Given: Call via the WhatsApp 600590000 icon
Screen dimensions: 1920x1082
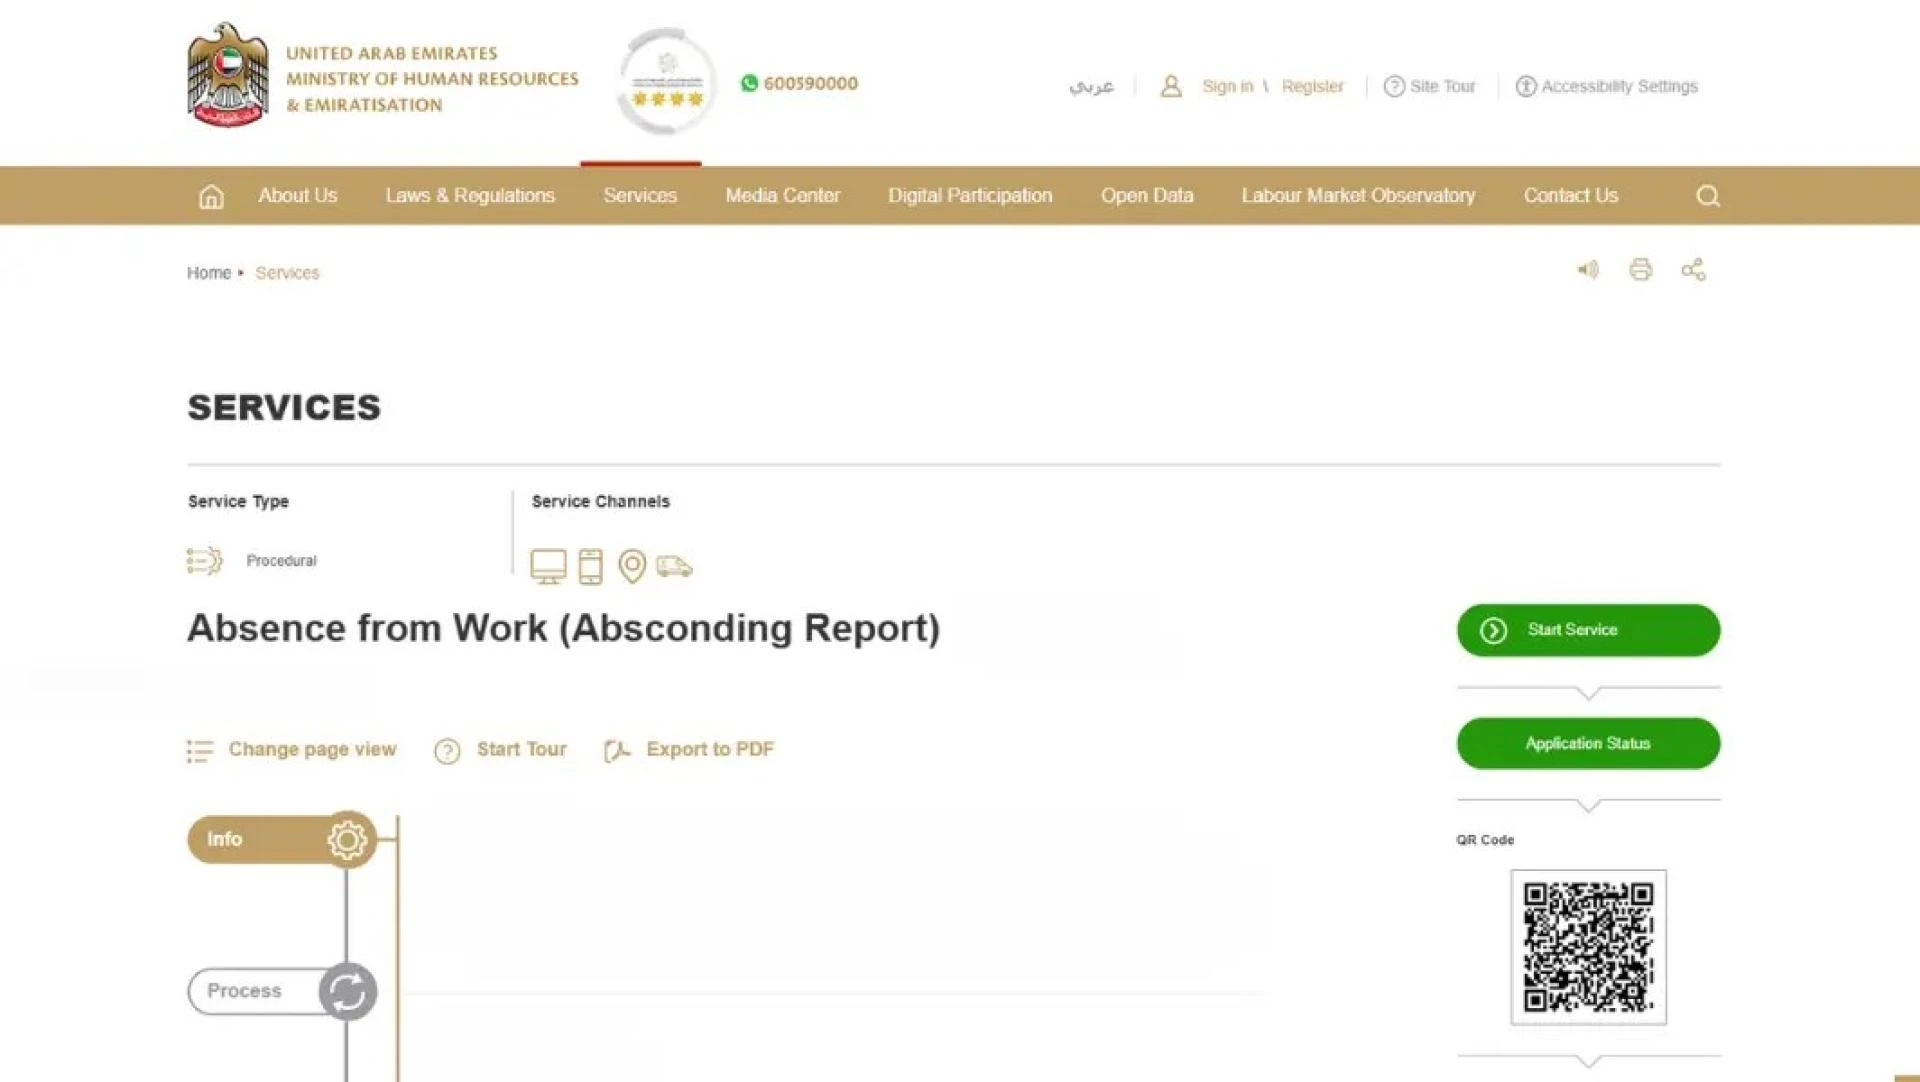Looking at the screenshot, I should 749,84.
